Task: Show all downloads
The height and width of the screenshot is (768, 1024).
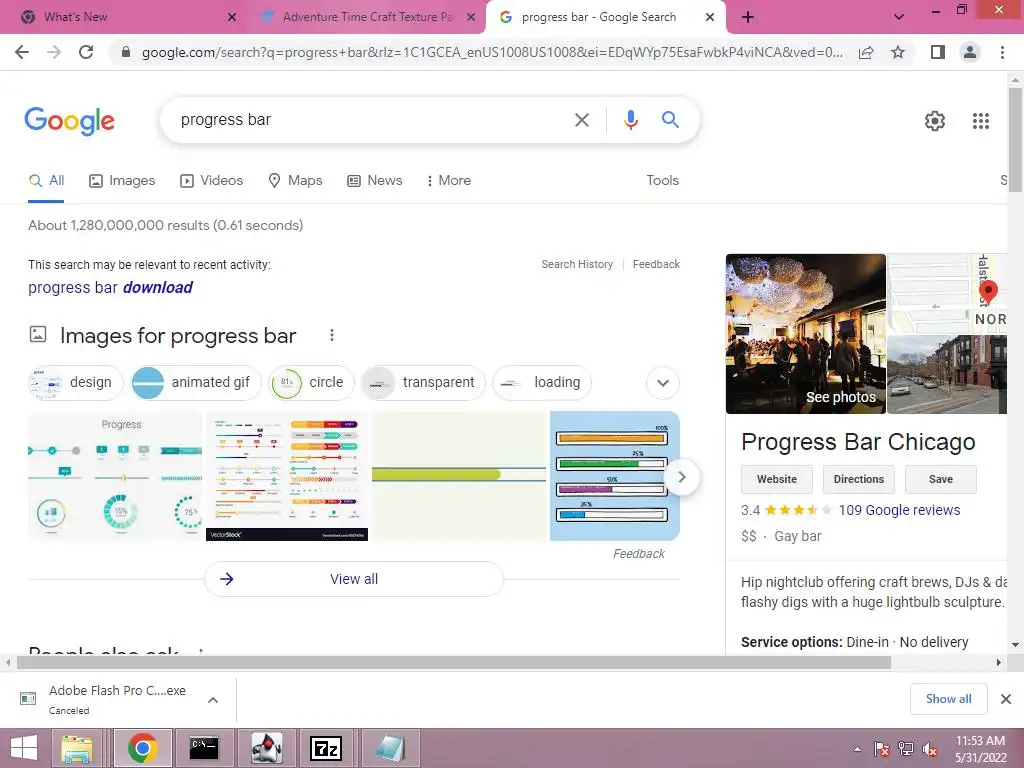Action: (x=948, y=699)
